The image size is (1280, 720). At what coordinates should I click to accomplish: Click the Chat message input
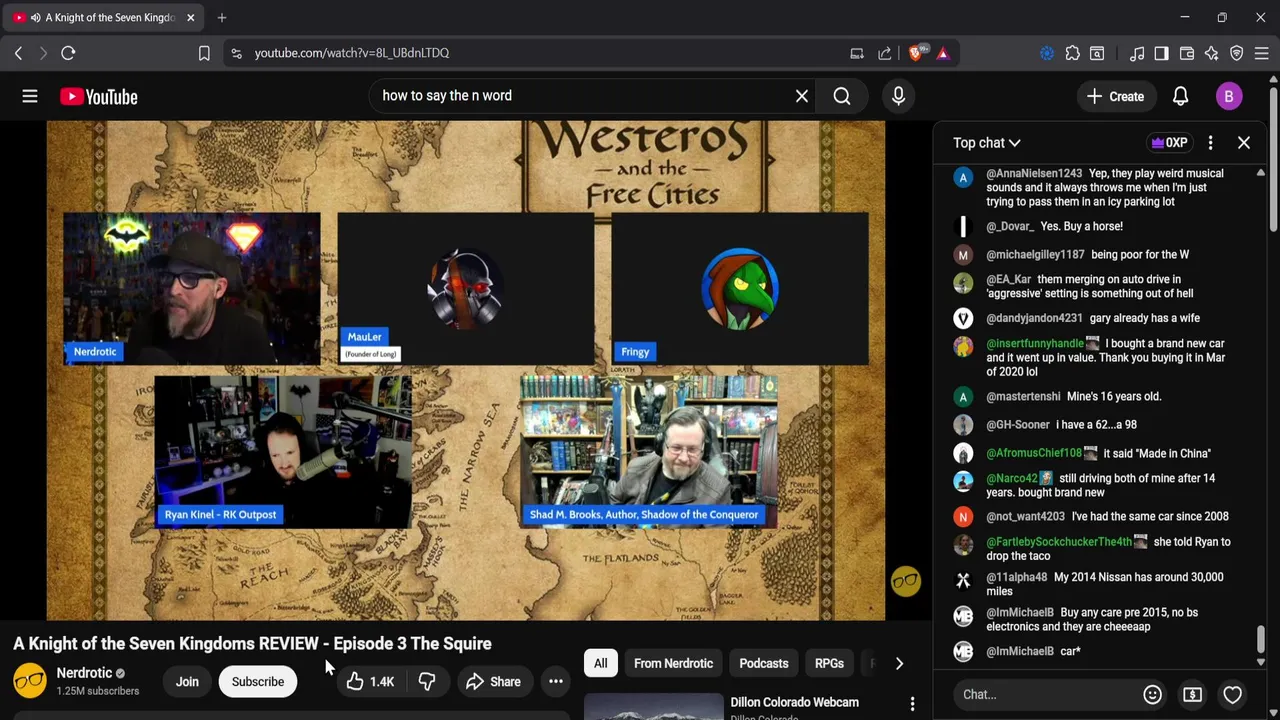[x=1045, y=694]
